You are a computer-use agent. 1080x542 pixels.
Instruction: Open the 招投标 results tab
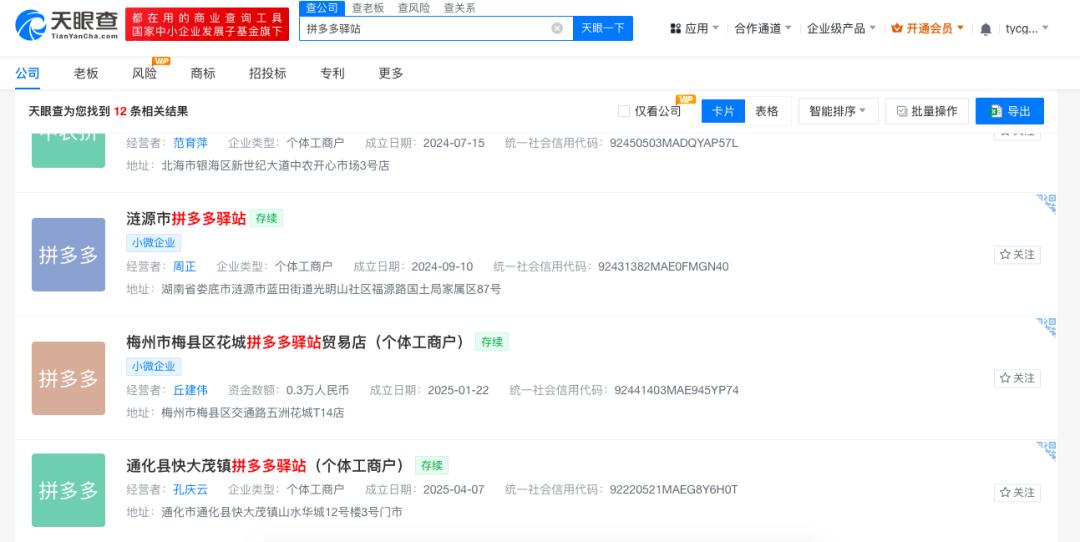point(268,73)
